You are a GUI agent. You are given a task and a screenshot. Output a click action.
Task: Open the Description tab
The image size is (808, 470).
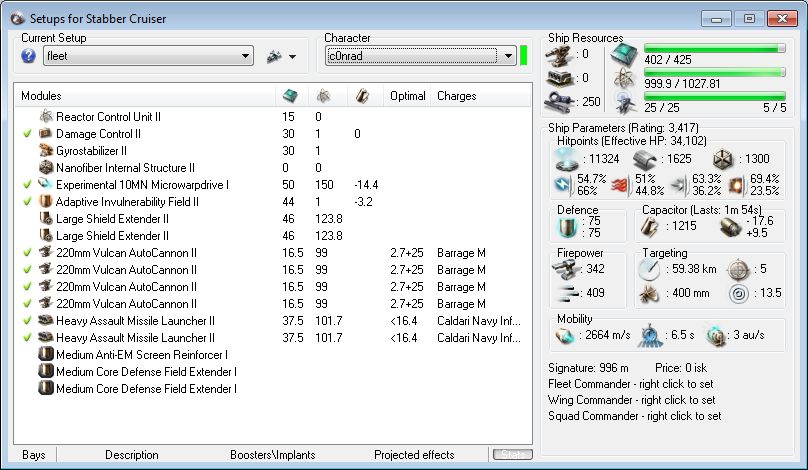click(x=132, y=455)
